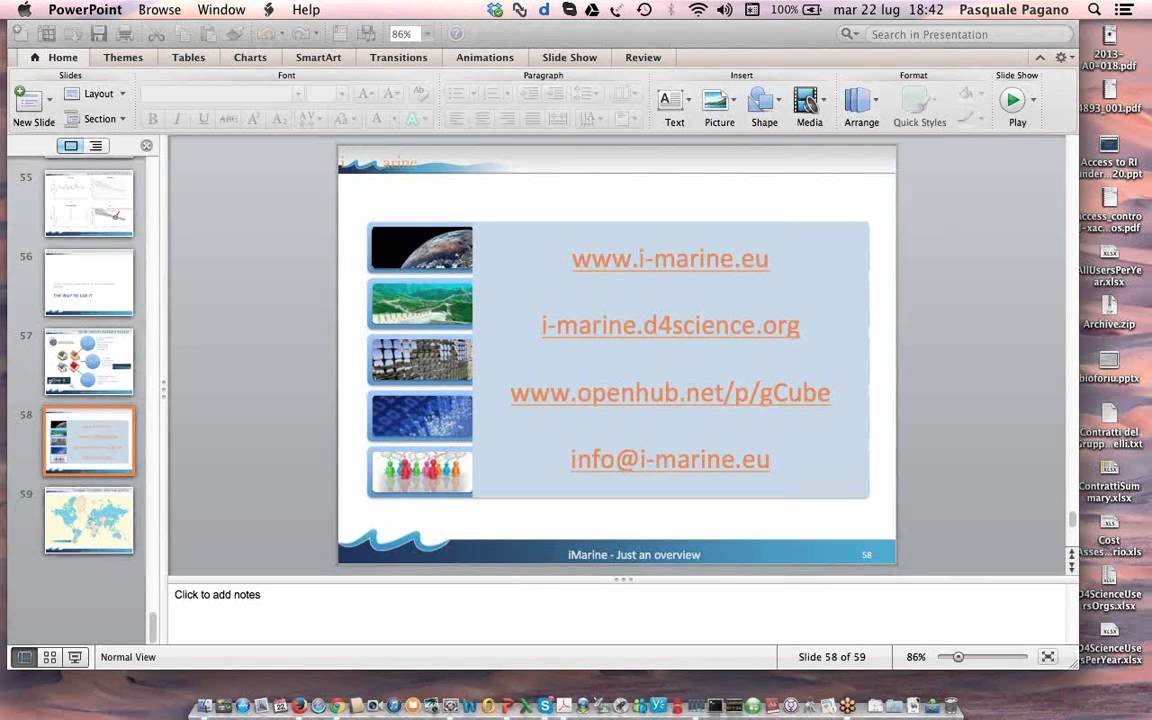Open the Slide Show tab

(x=569, y=57)
